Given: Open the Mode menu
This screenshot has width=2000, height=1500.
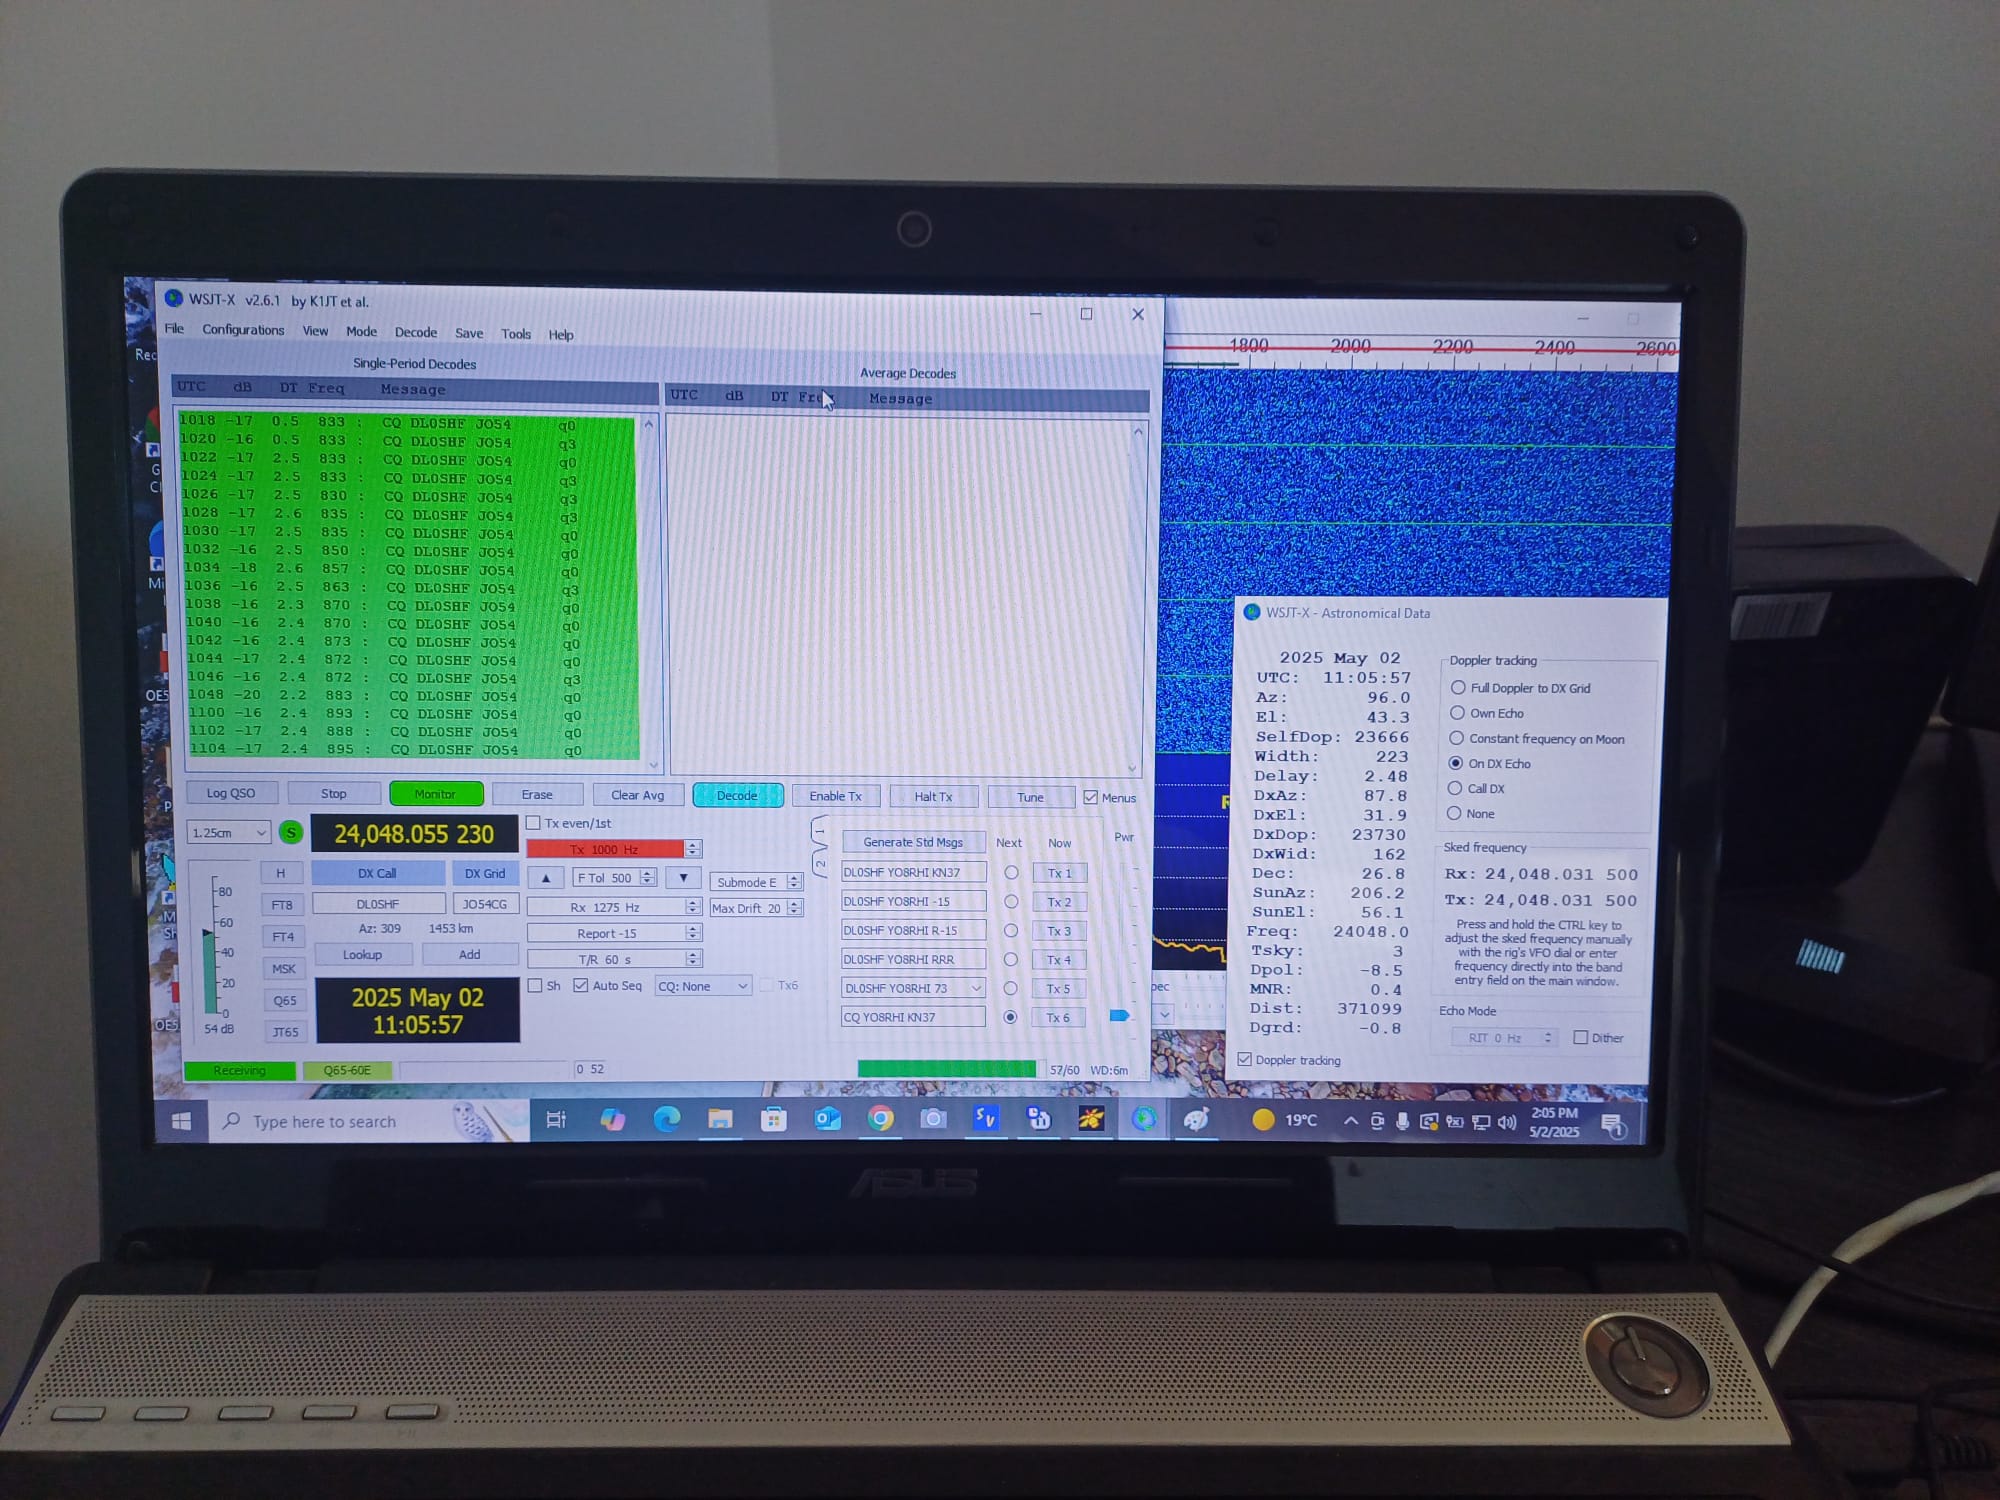Looking at the screenshot, I should pyautogui.click(x=361, y=332).
